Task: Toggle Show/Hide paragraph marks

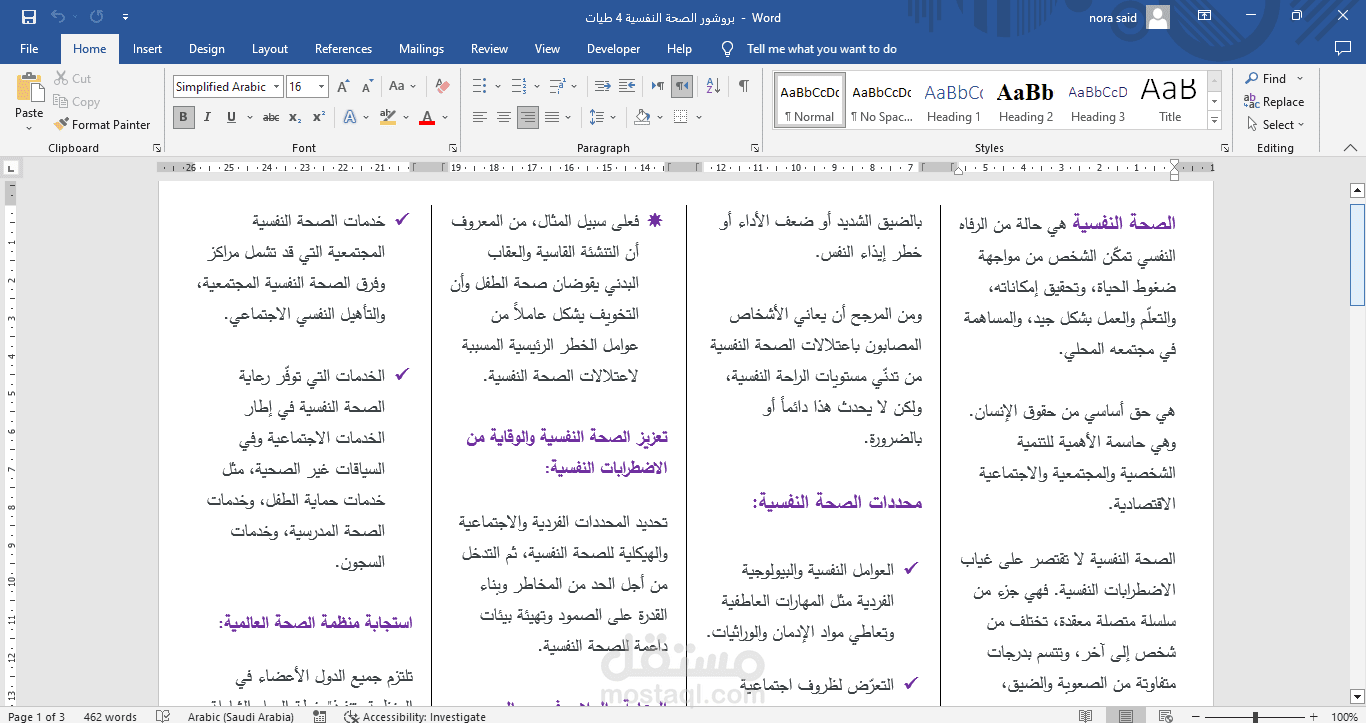Action: 743,87
